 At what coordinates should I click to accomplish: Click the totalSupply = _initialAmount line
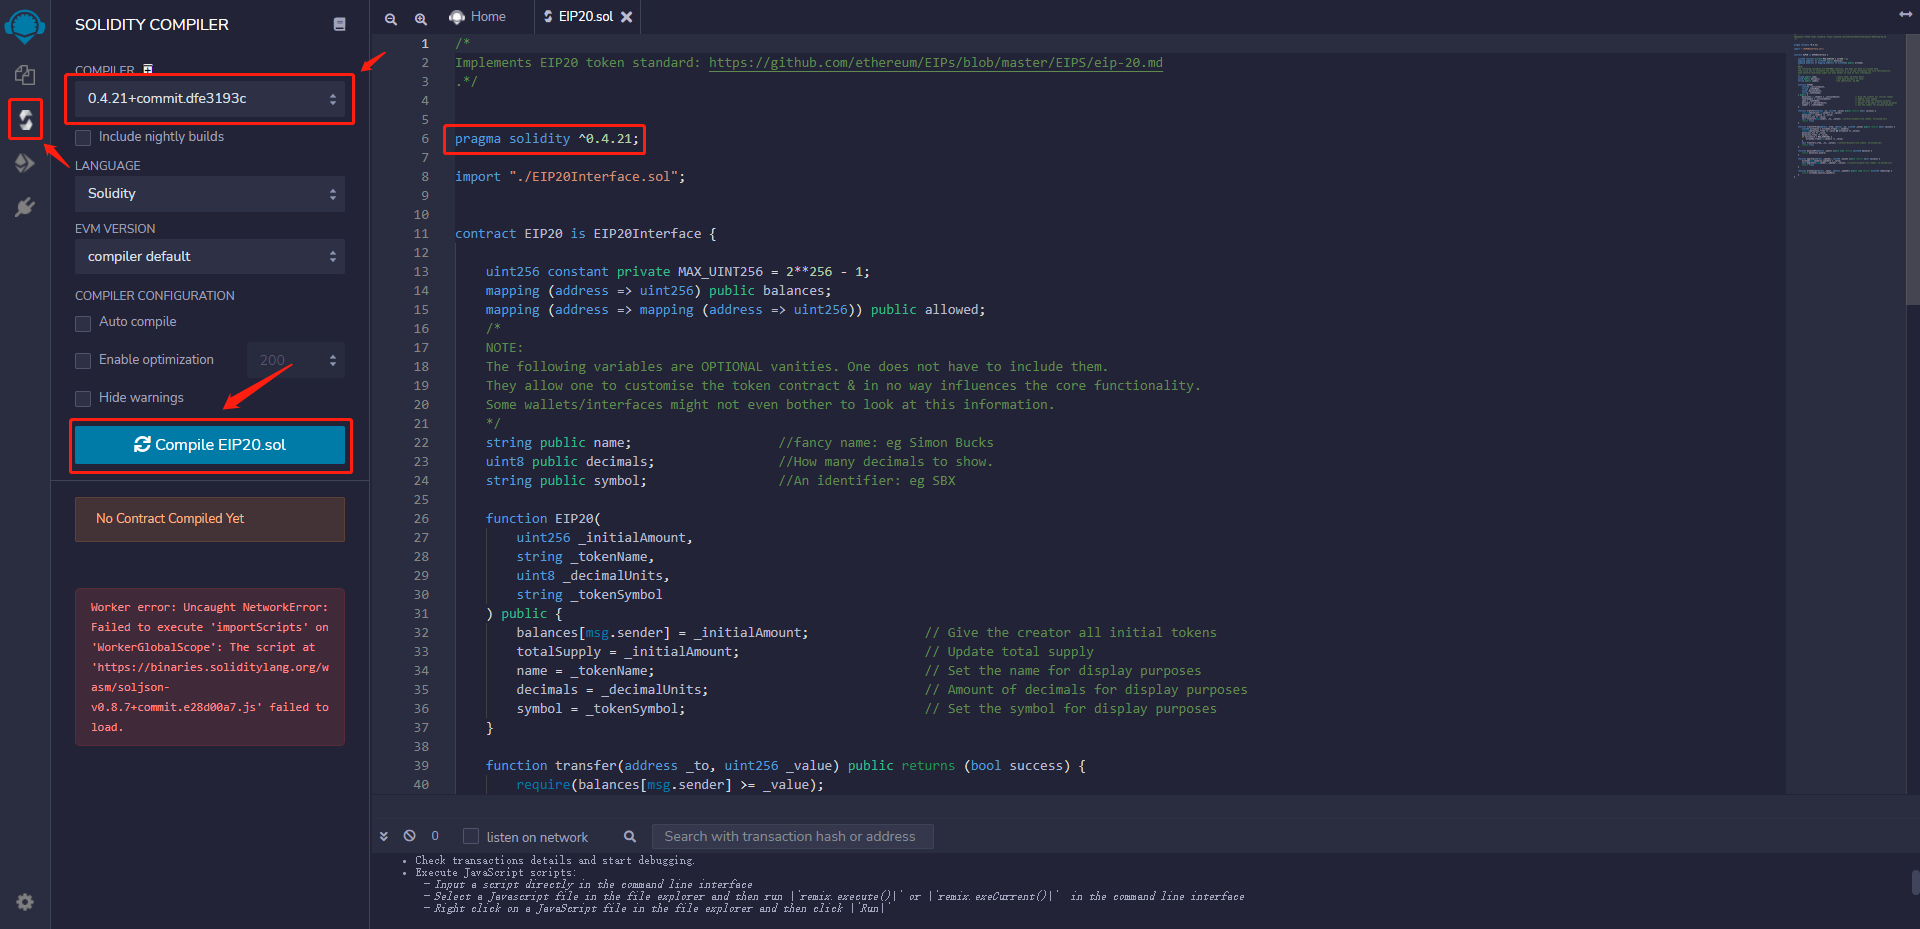[628, 652]
